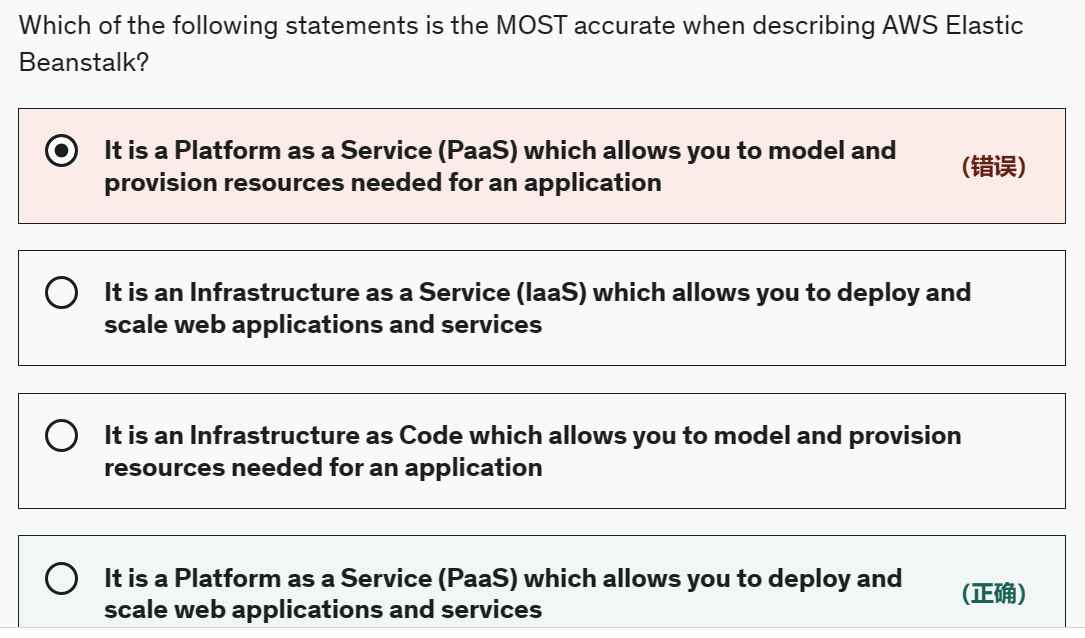Screen dimensions: 1085x638
Task: Select the radio button for PaaS model and provision
Action: (62, 151)
